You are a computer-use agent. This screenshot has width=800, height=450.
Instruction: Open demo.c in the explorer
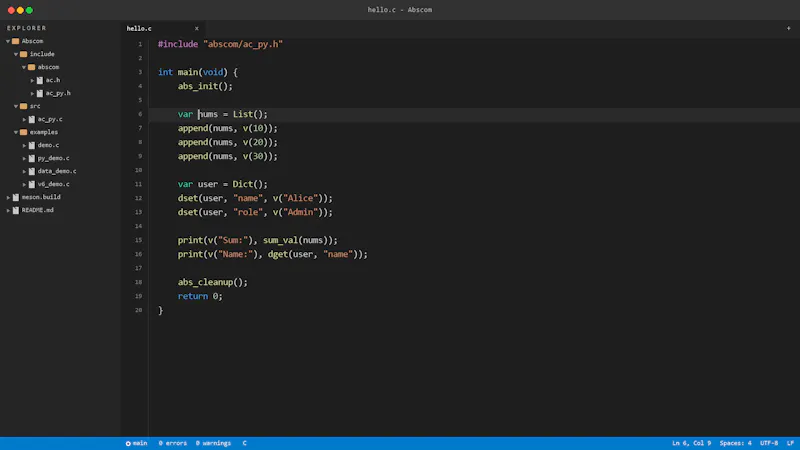coord(48,145)
